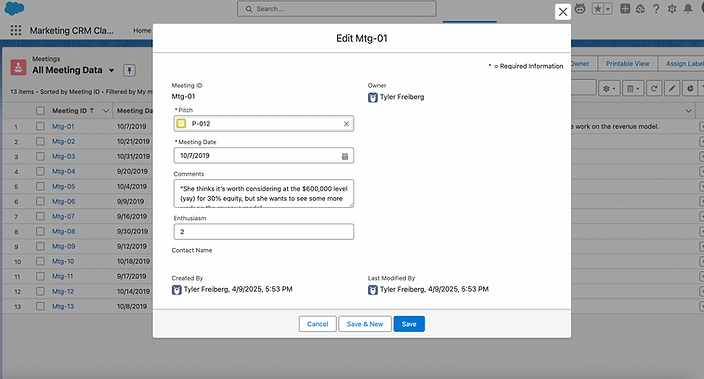Open the Favorites list dropdown arrow

tap(608, 9)
